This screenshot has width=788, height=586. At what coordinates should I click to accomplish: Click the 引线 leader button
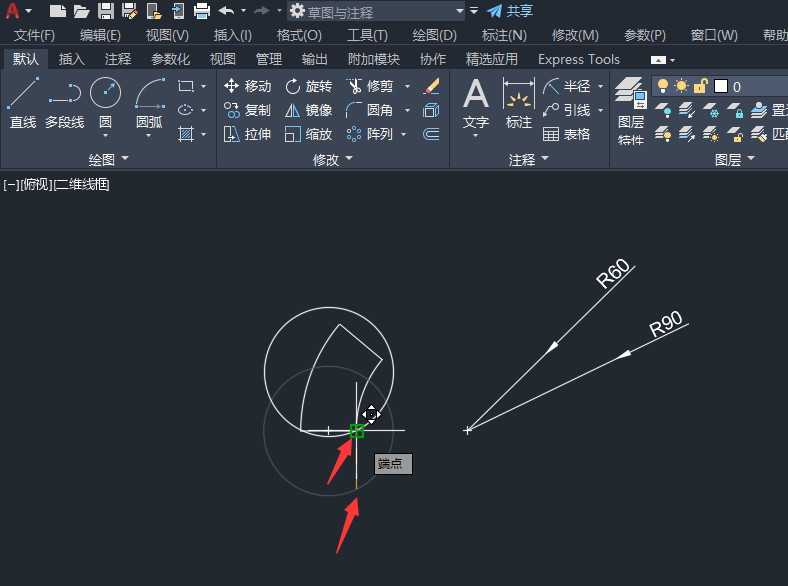click(567, 110)
